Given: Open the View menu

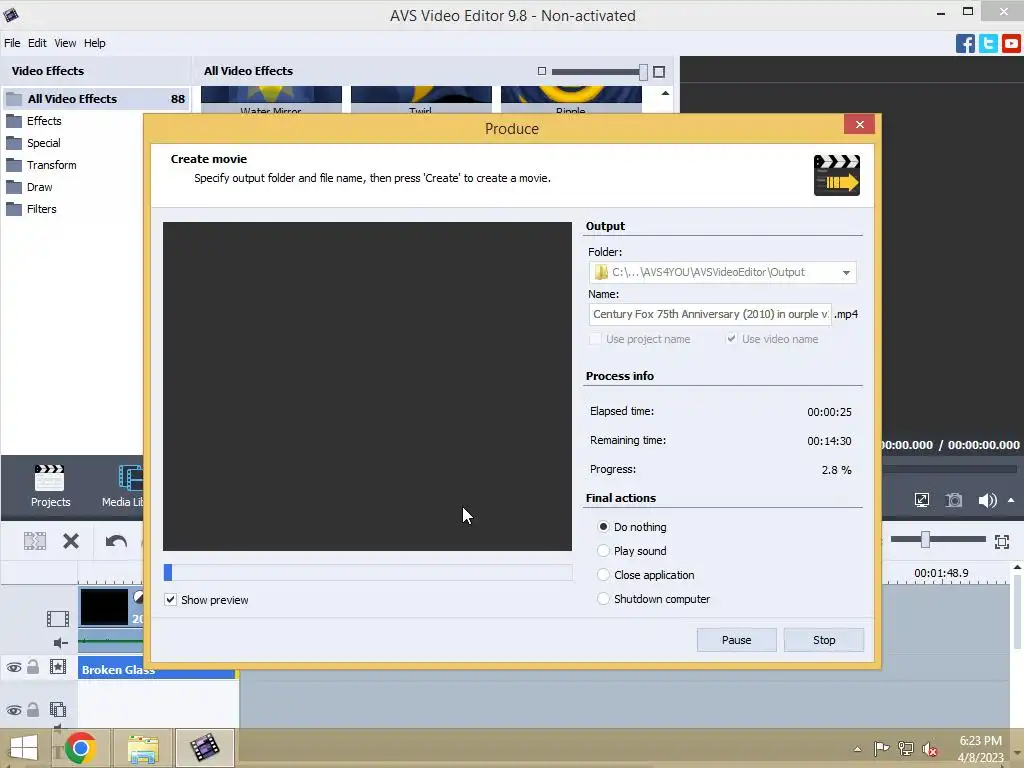Looking at the screenshot, I should pos(65,43).
